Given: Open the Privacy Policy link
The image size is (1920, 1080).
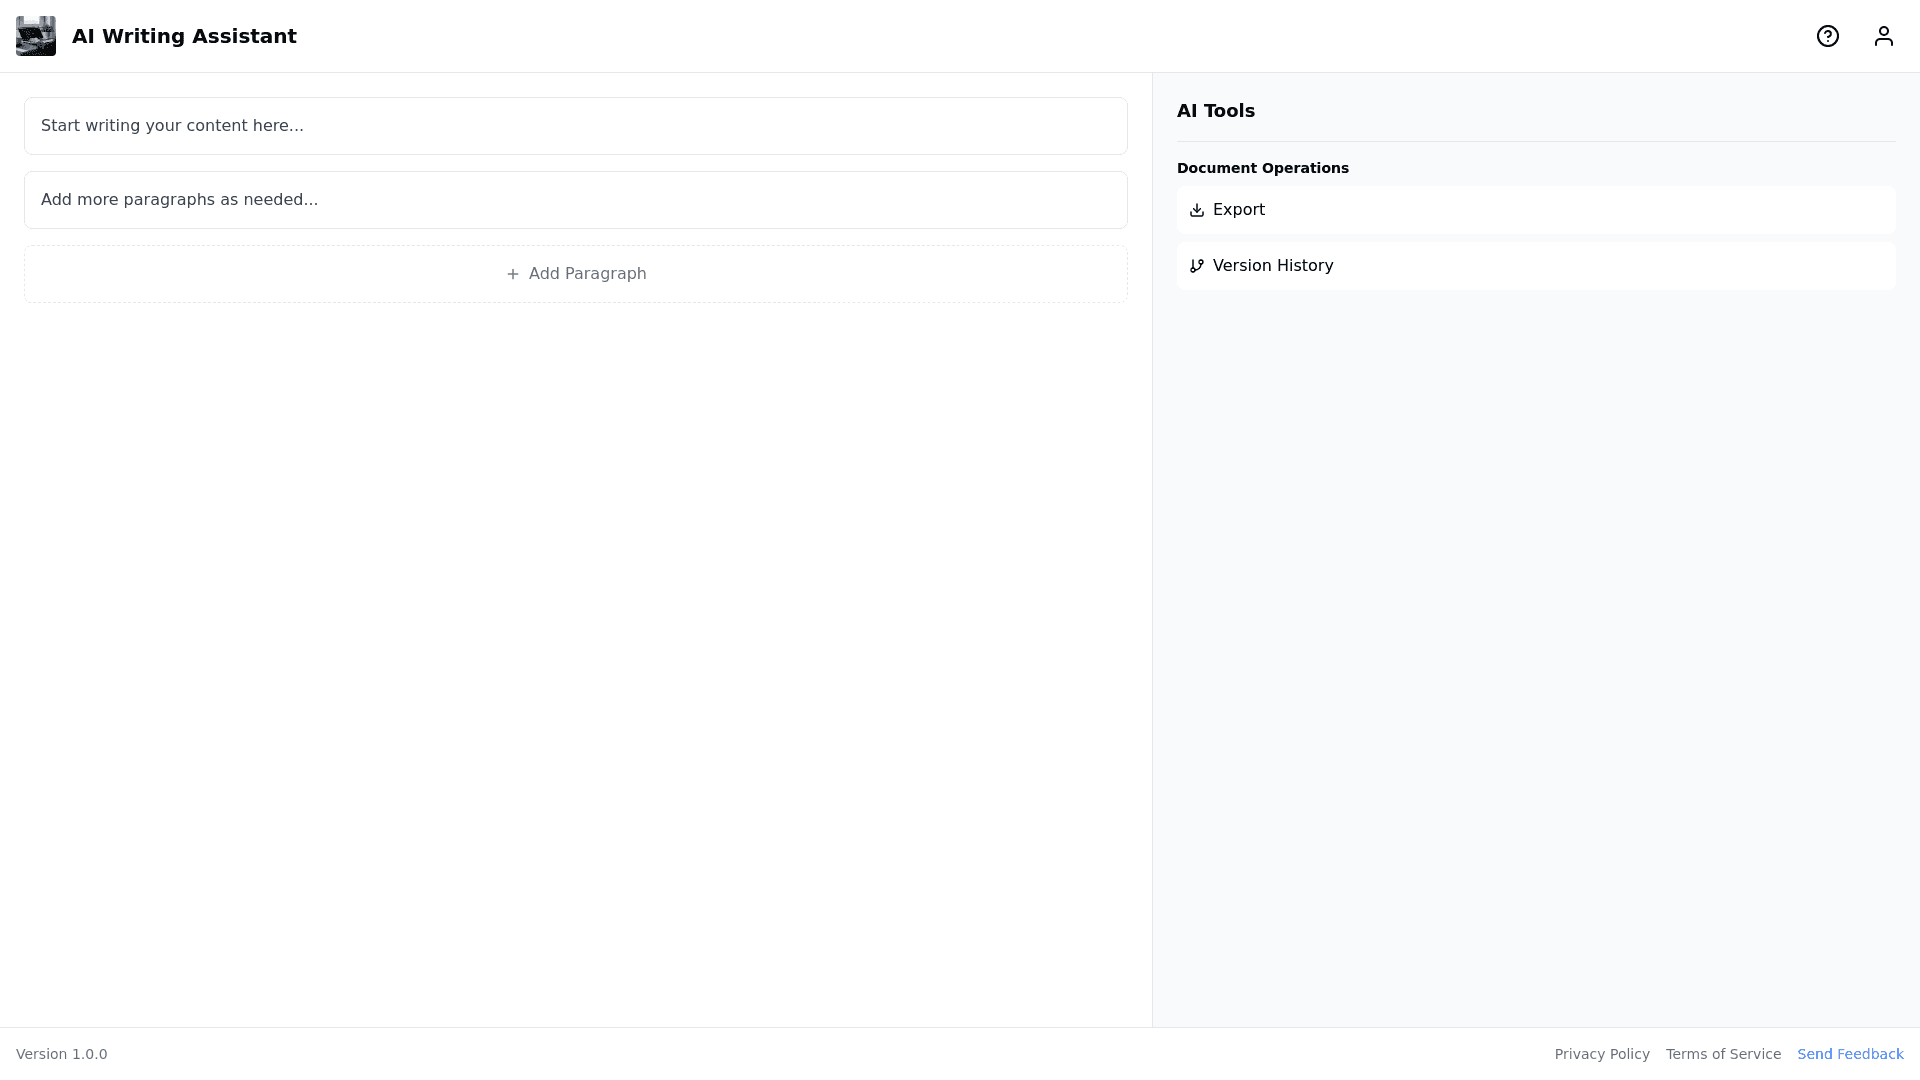Looking at the screenshot, I should point(1602,1054).
